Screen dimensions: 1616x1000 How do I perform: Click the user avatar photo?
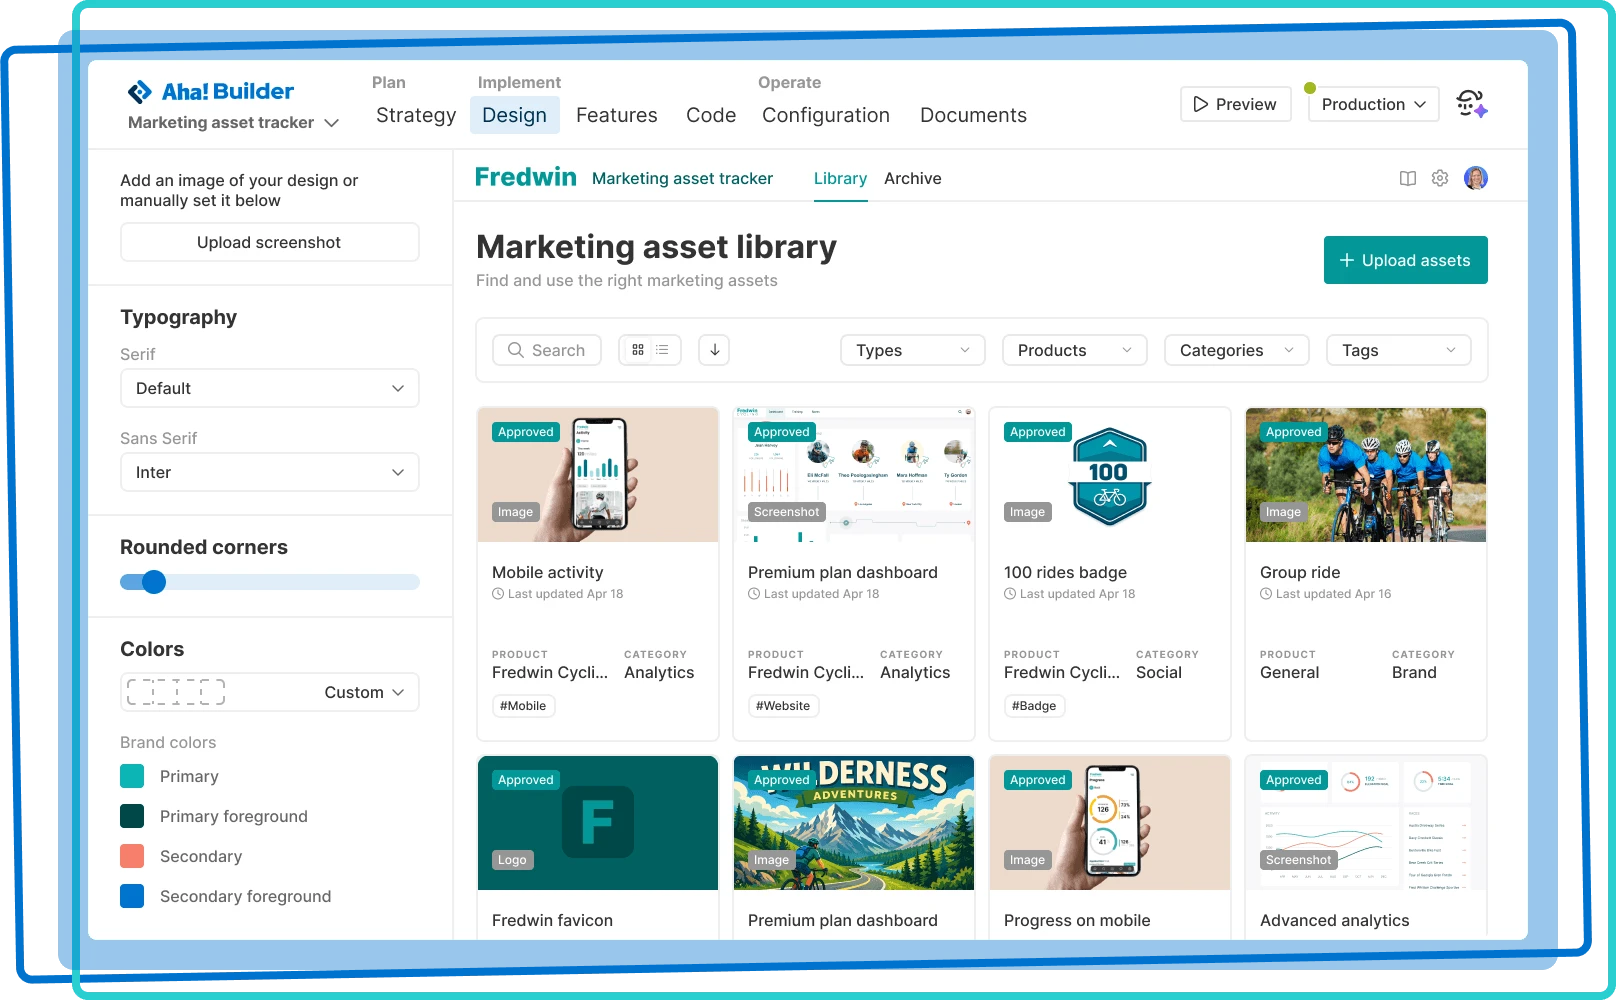point(1476,178)
